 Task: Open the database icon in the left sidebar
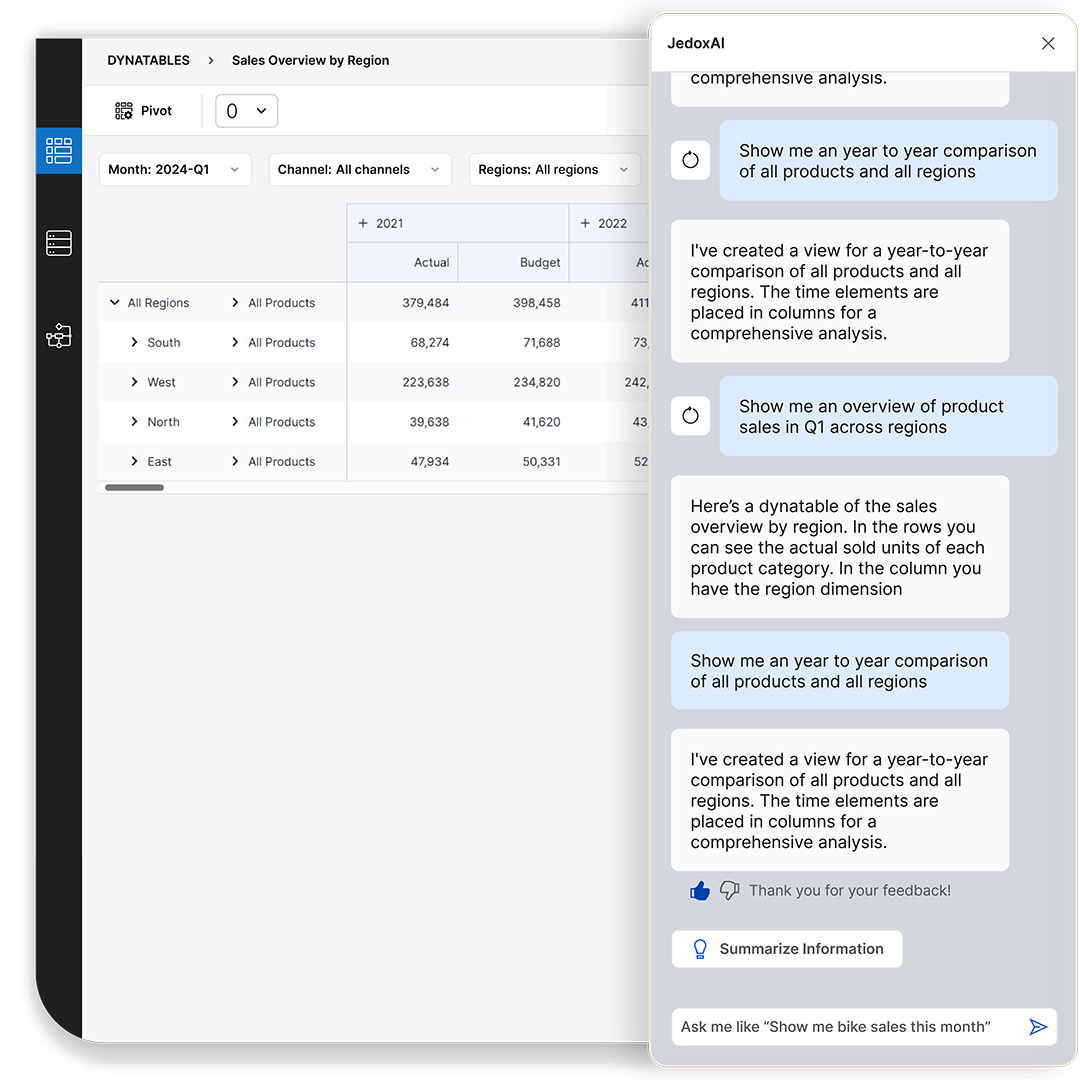(x=58, y=243)
